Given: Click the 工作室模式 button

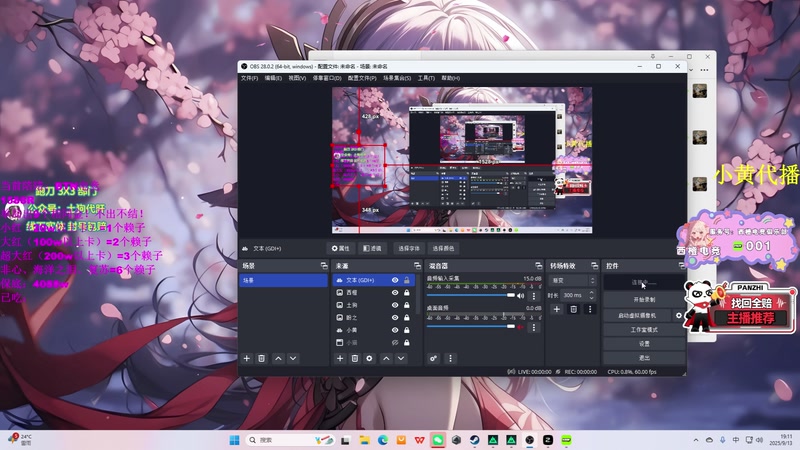Looking at the screenshot, I should 644,330.
